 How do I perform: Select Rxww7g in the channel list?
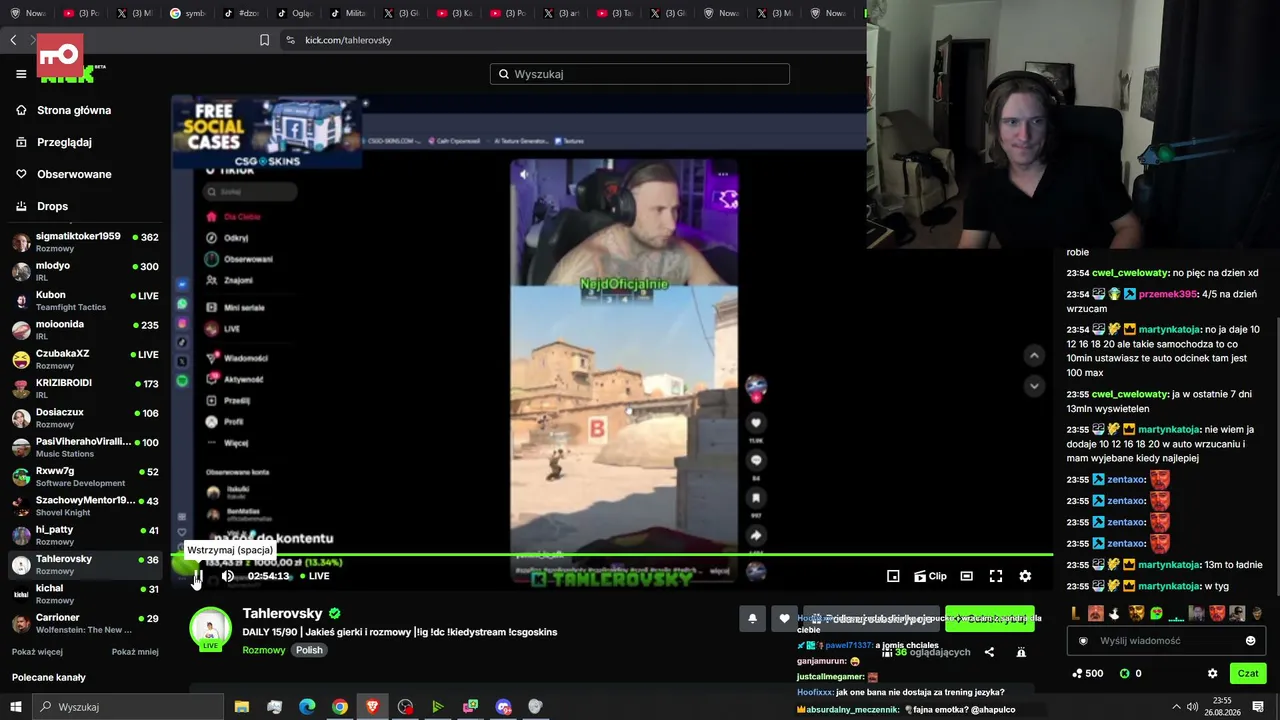pos(85,476)
